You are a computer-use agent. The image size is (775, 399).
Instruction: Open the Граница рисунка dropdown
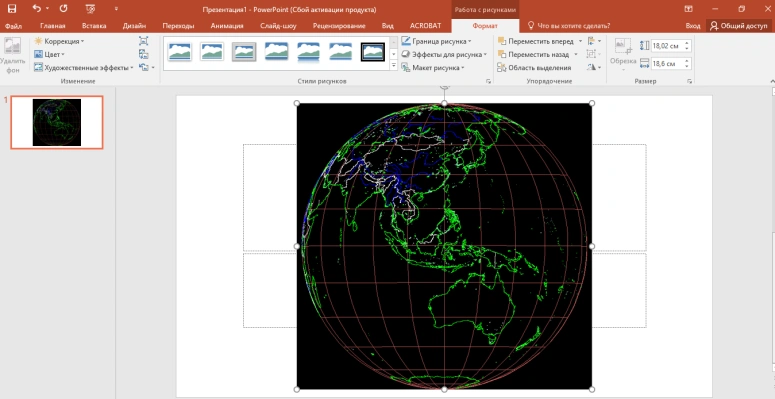pyautogui.click(x=436, y=42)
